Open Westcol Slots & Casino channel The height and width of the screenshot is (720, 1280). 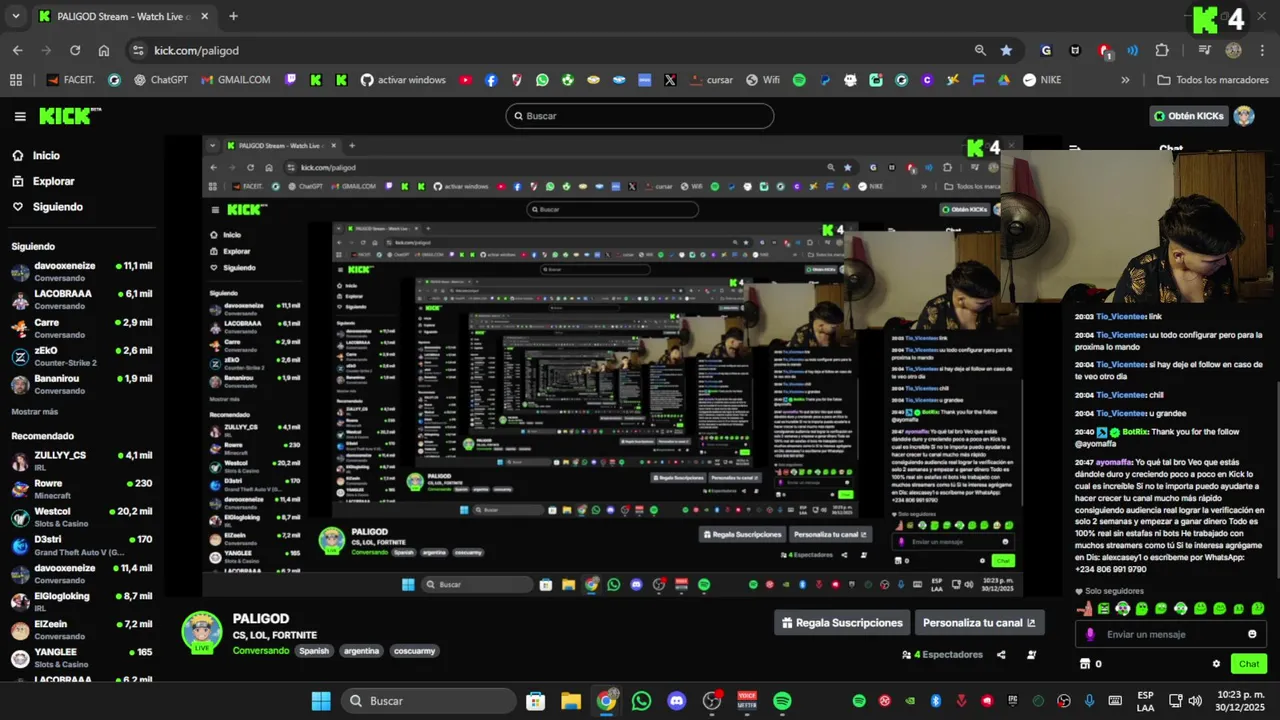[x=81, y=517]
